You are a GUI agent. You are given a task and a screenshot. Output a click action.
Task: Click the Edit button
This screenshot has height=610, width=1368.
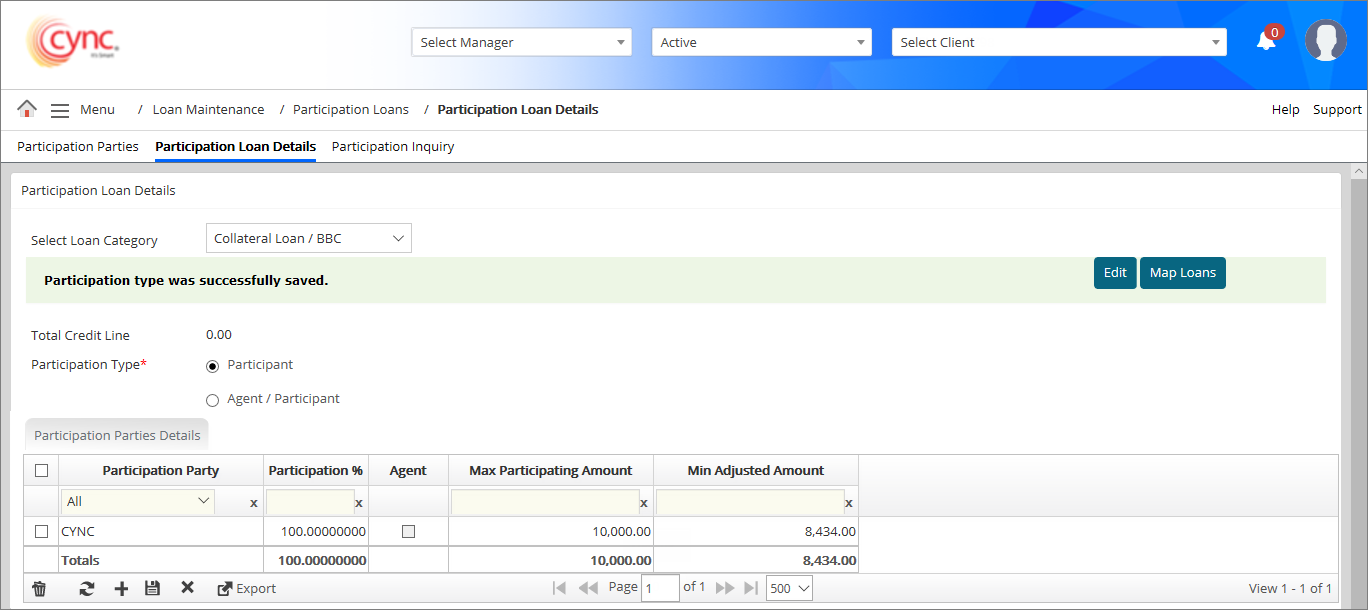tap(1115, 273)
